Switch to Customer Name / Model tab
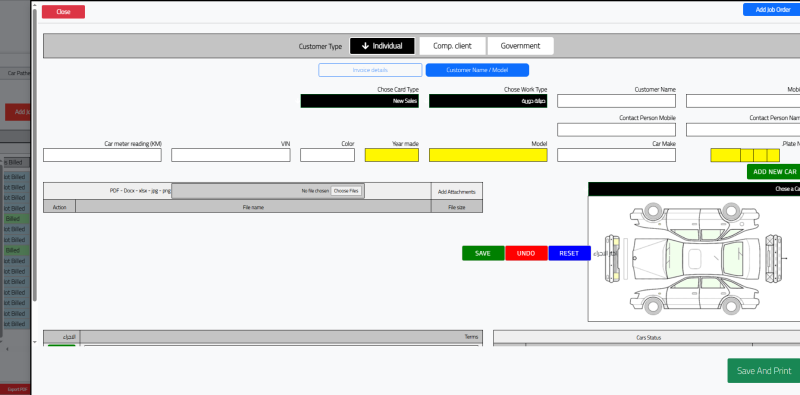 pyautogui.click(x=477, y=70)
